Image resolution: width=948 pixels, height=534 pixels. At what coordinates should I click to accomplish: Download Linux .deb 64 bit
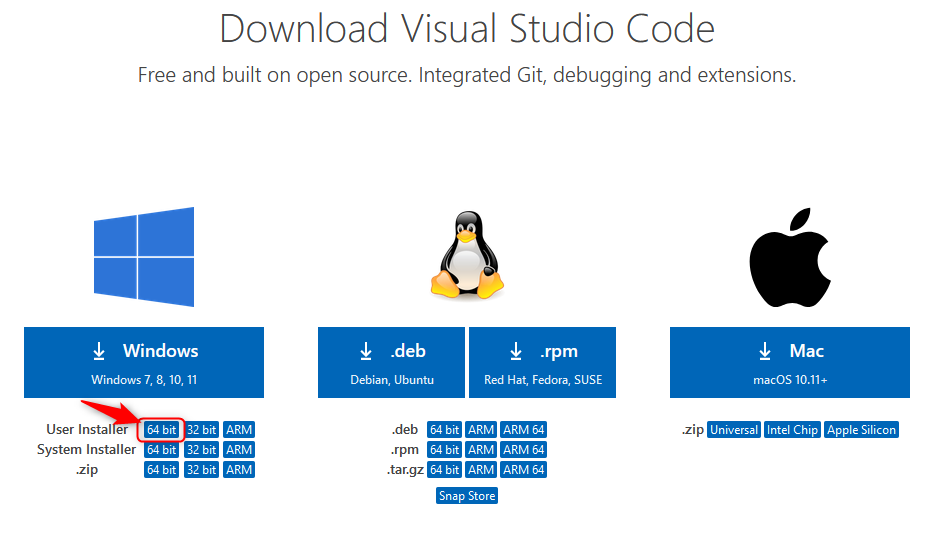[444, 429]
